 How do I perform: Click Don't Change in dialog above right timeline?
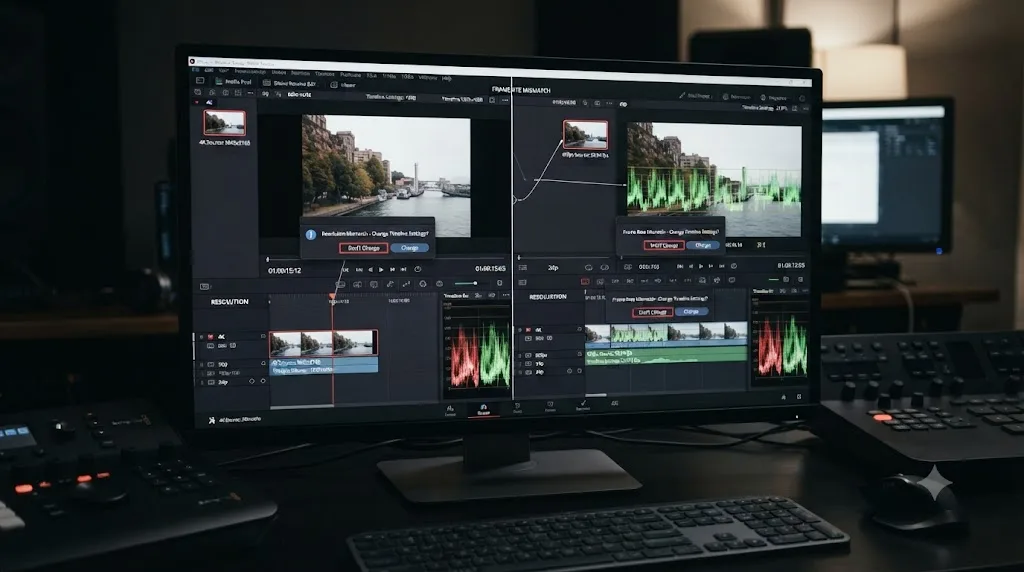pos(652,312)
